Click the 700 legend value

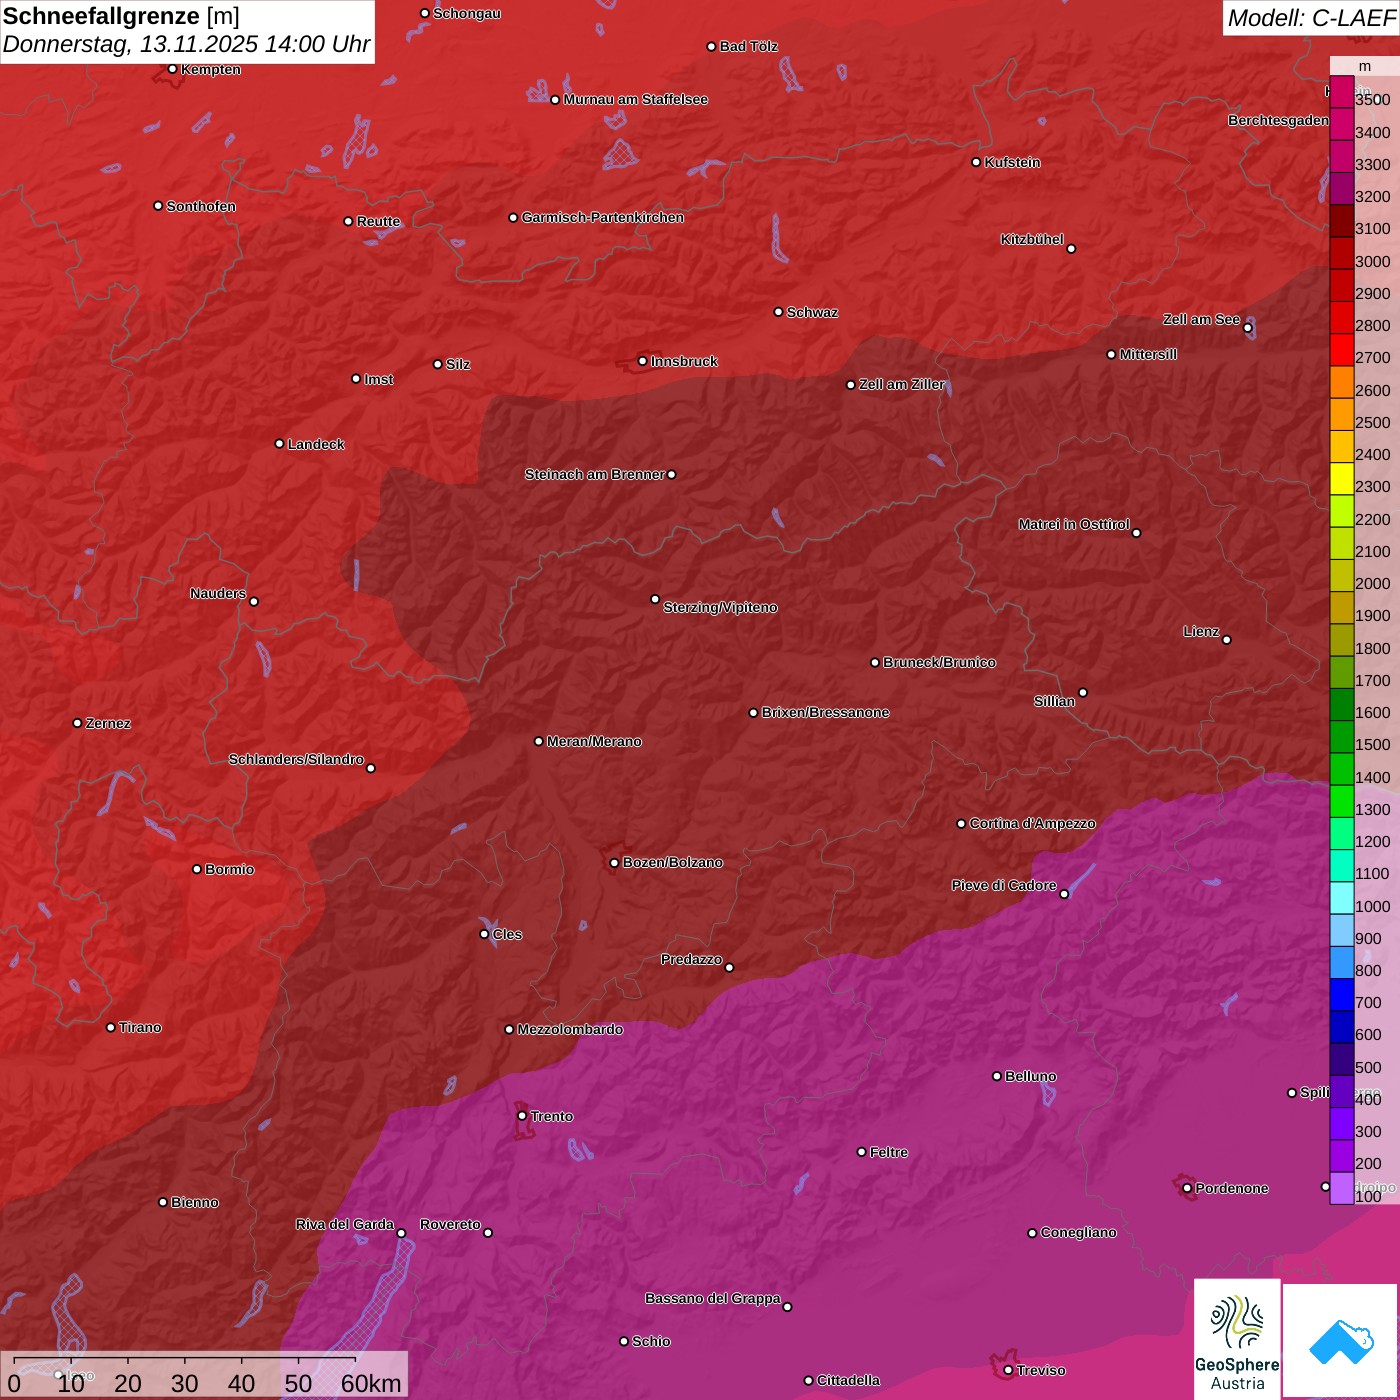tap(1368, 1003)
